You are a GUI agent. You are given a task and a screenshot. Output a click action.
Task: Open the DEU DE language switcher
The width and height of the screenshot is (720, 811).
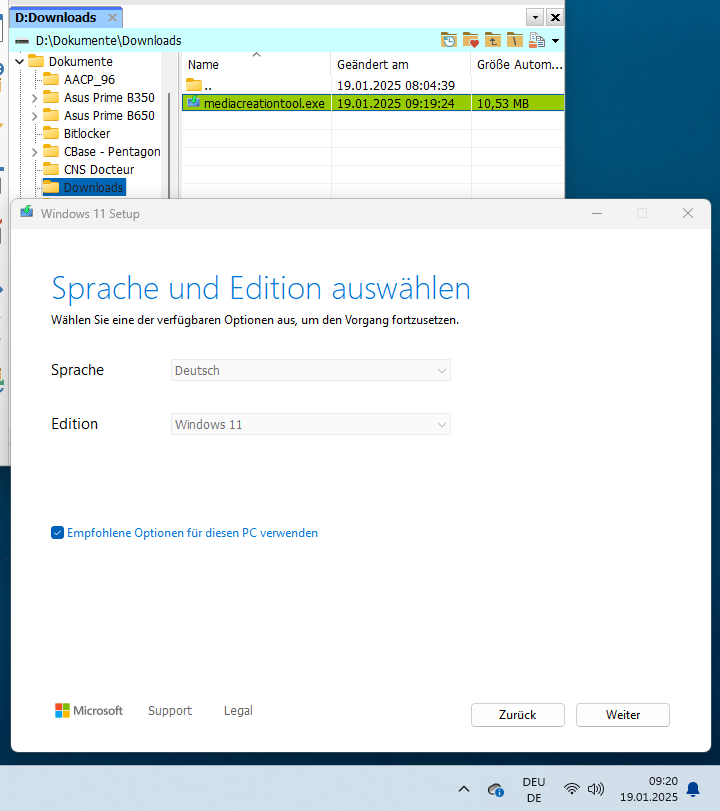(534, 790)
